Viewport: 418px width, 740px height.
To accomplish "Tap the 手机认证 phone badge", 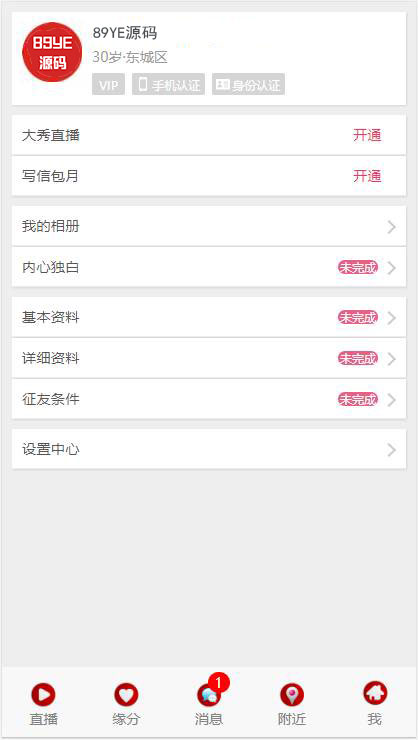I will (168, 84).
